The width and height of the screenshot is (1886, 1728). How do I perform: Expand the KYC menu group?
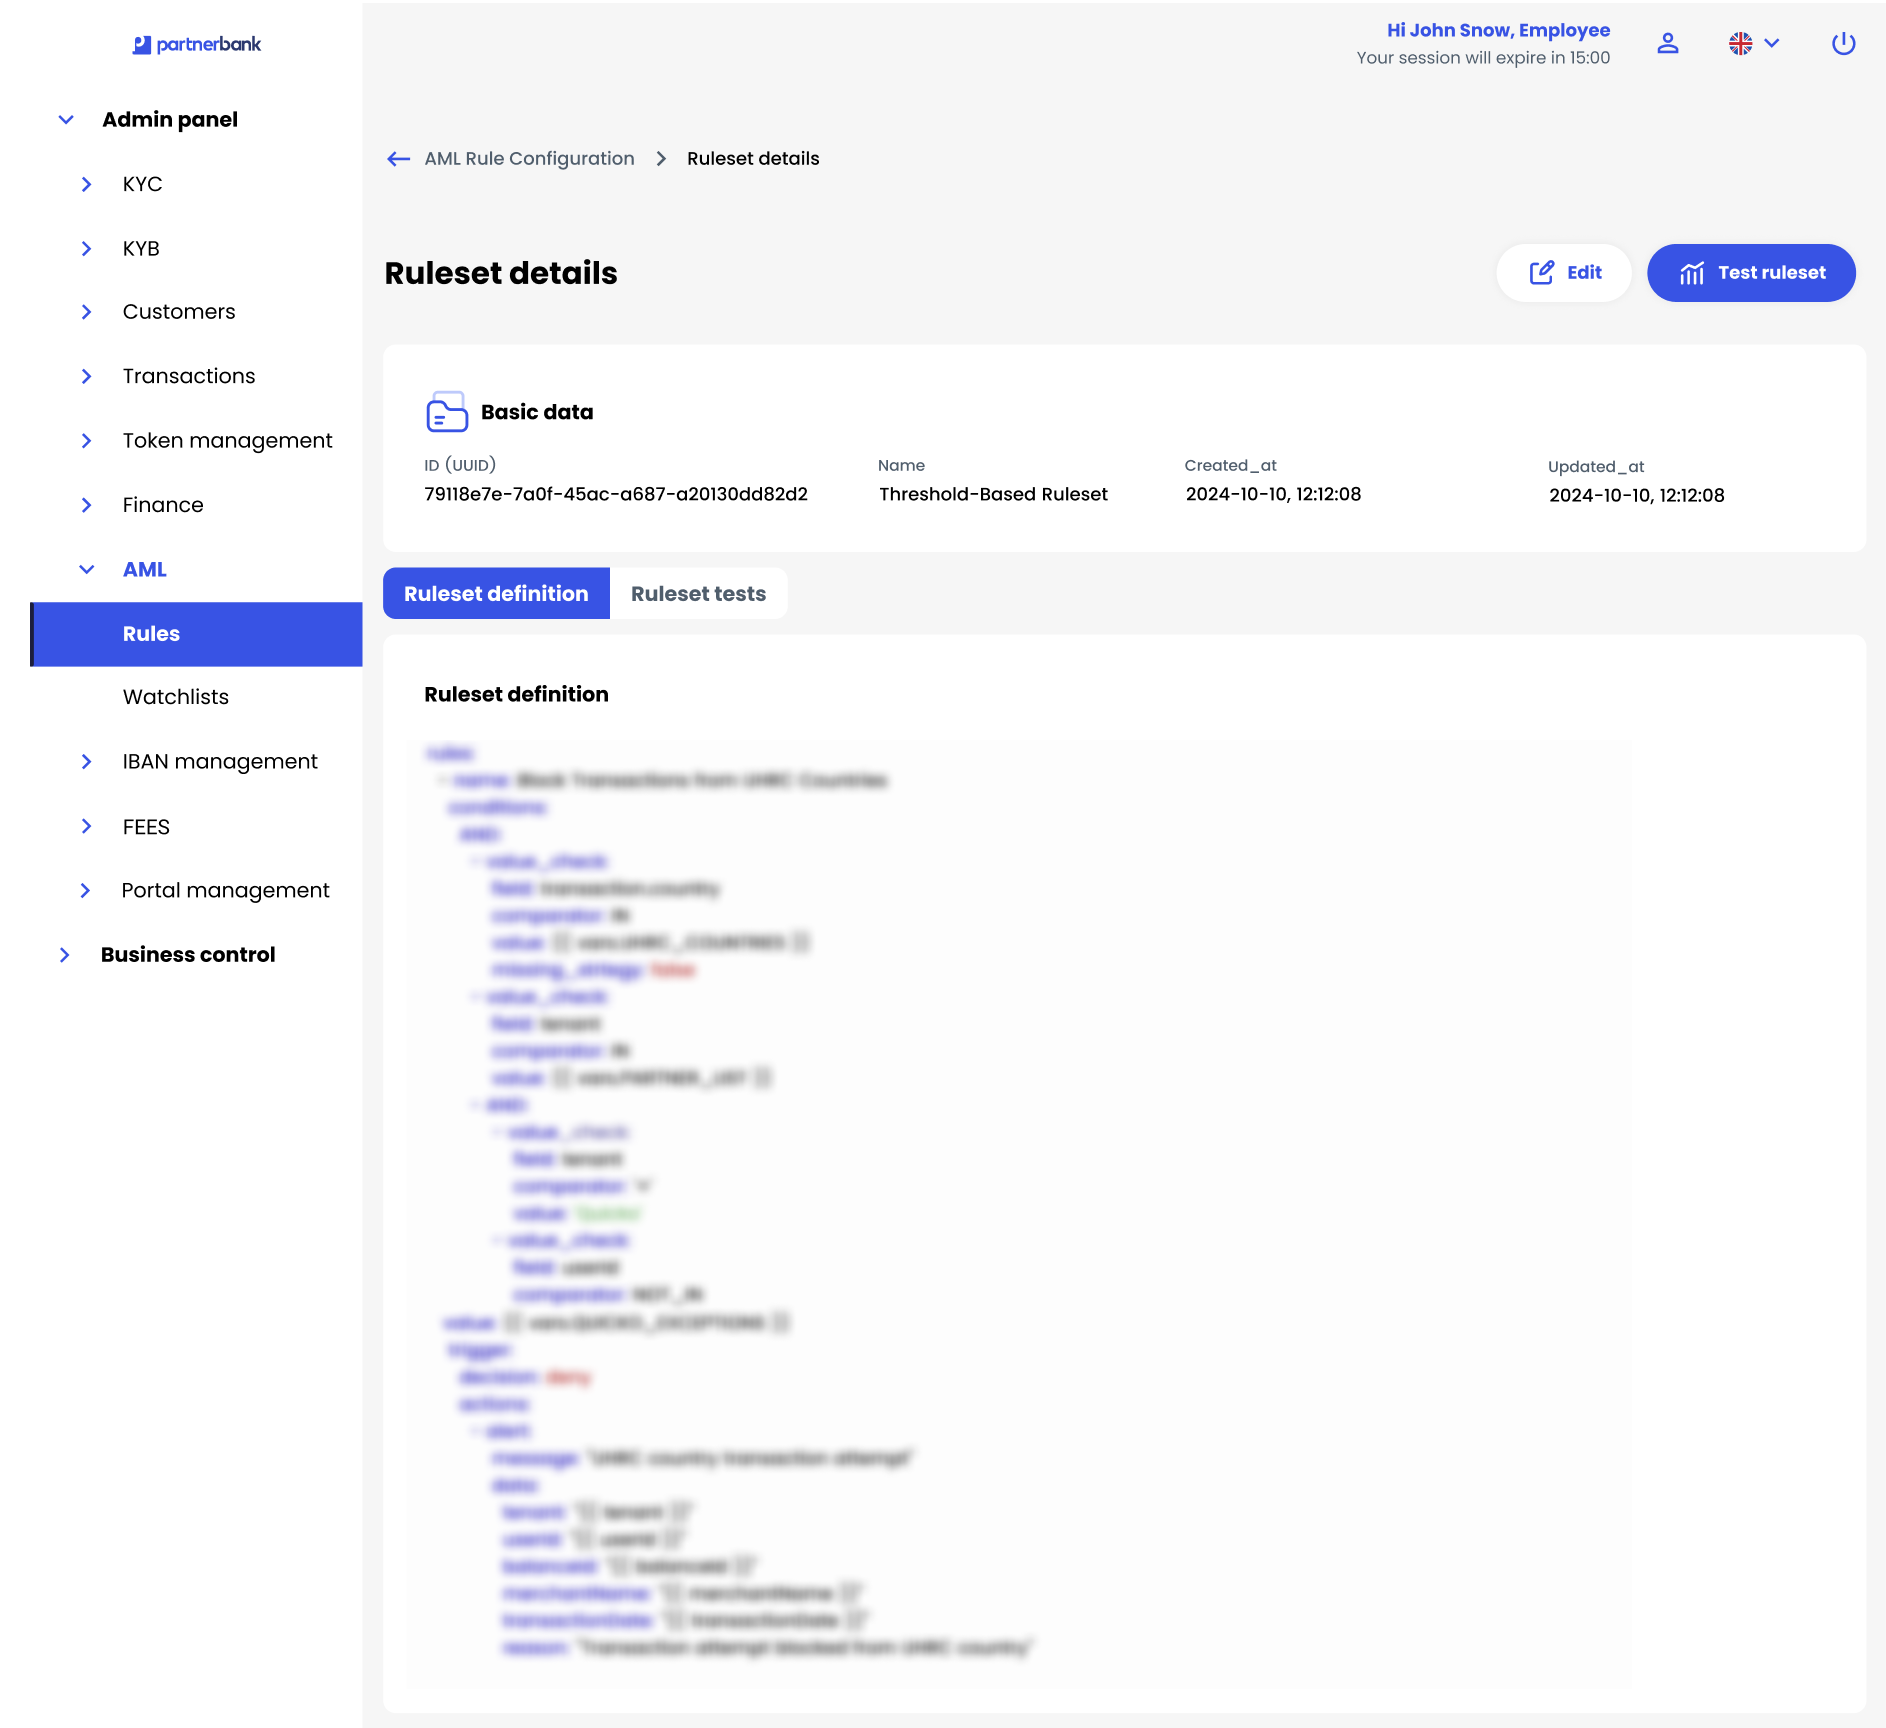[x=87, y=184]
